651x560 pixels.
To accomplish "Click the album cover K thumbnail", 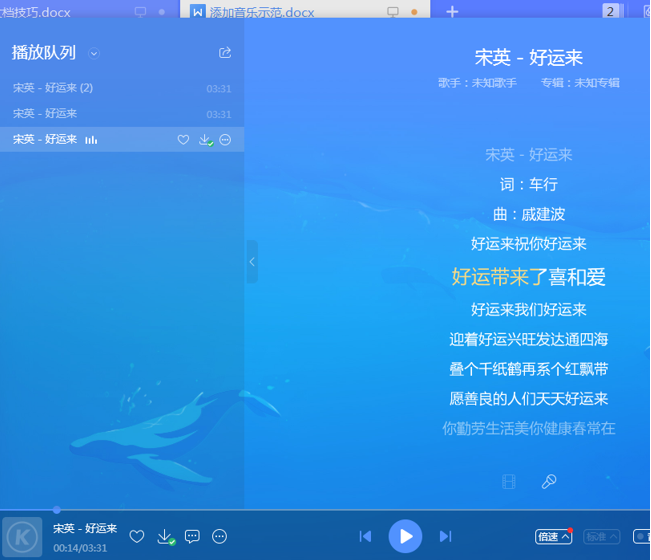I will [x=22, y=537].
